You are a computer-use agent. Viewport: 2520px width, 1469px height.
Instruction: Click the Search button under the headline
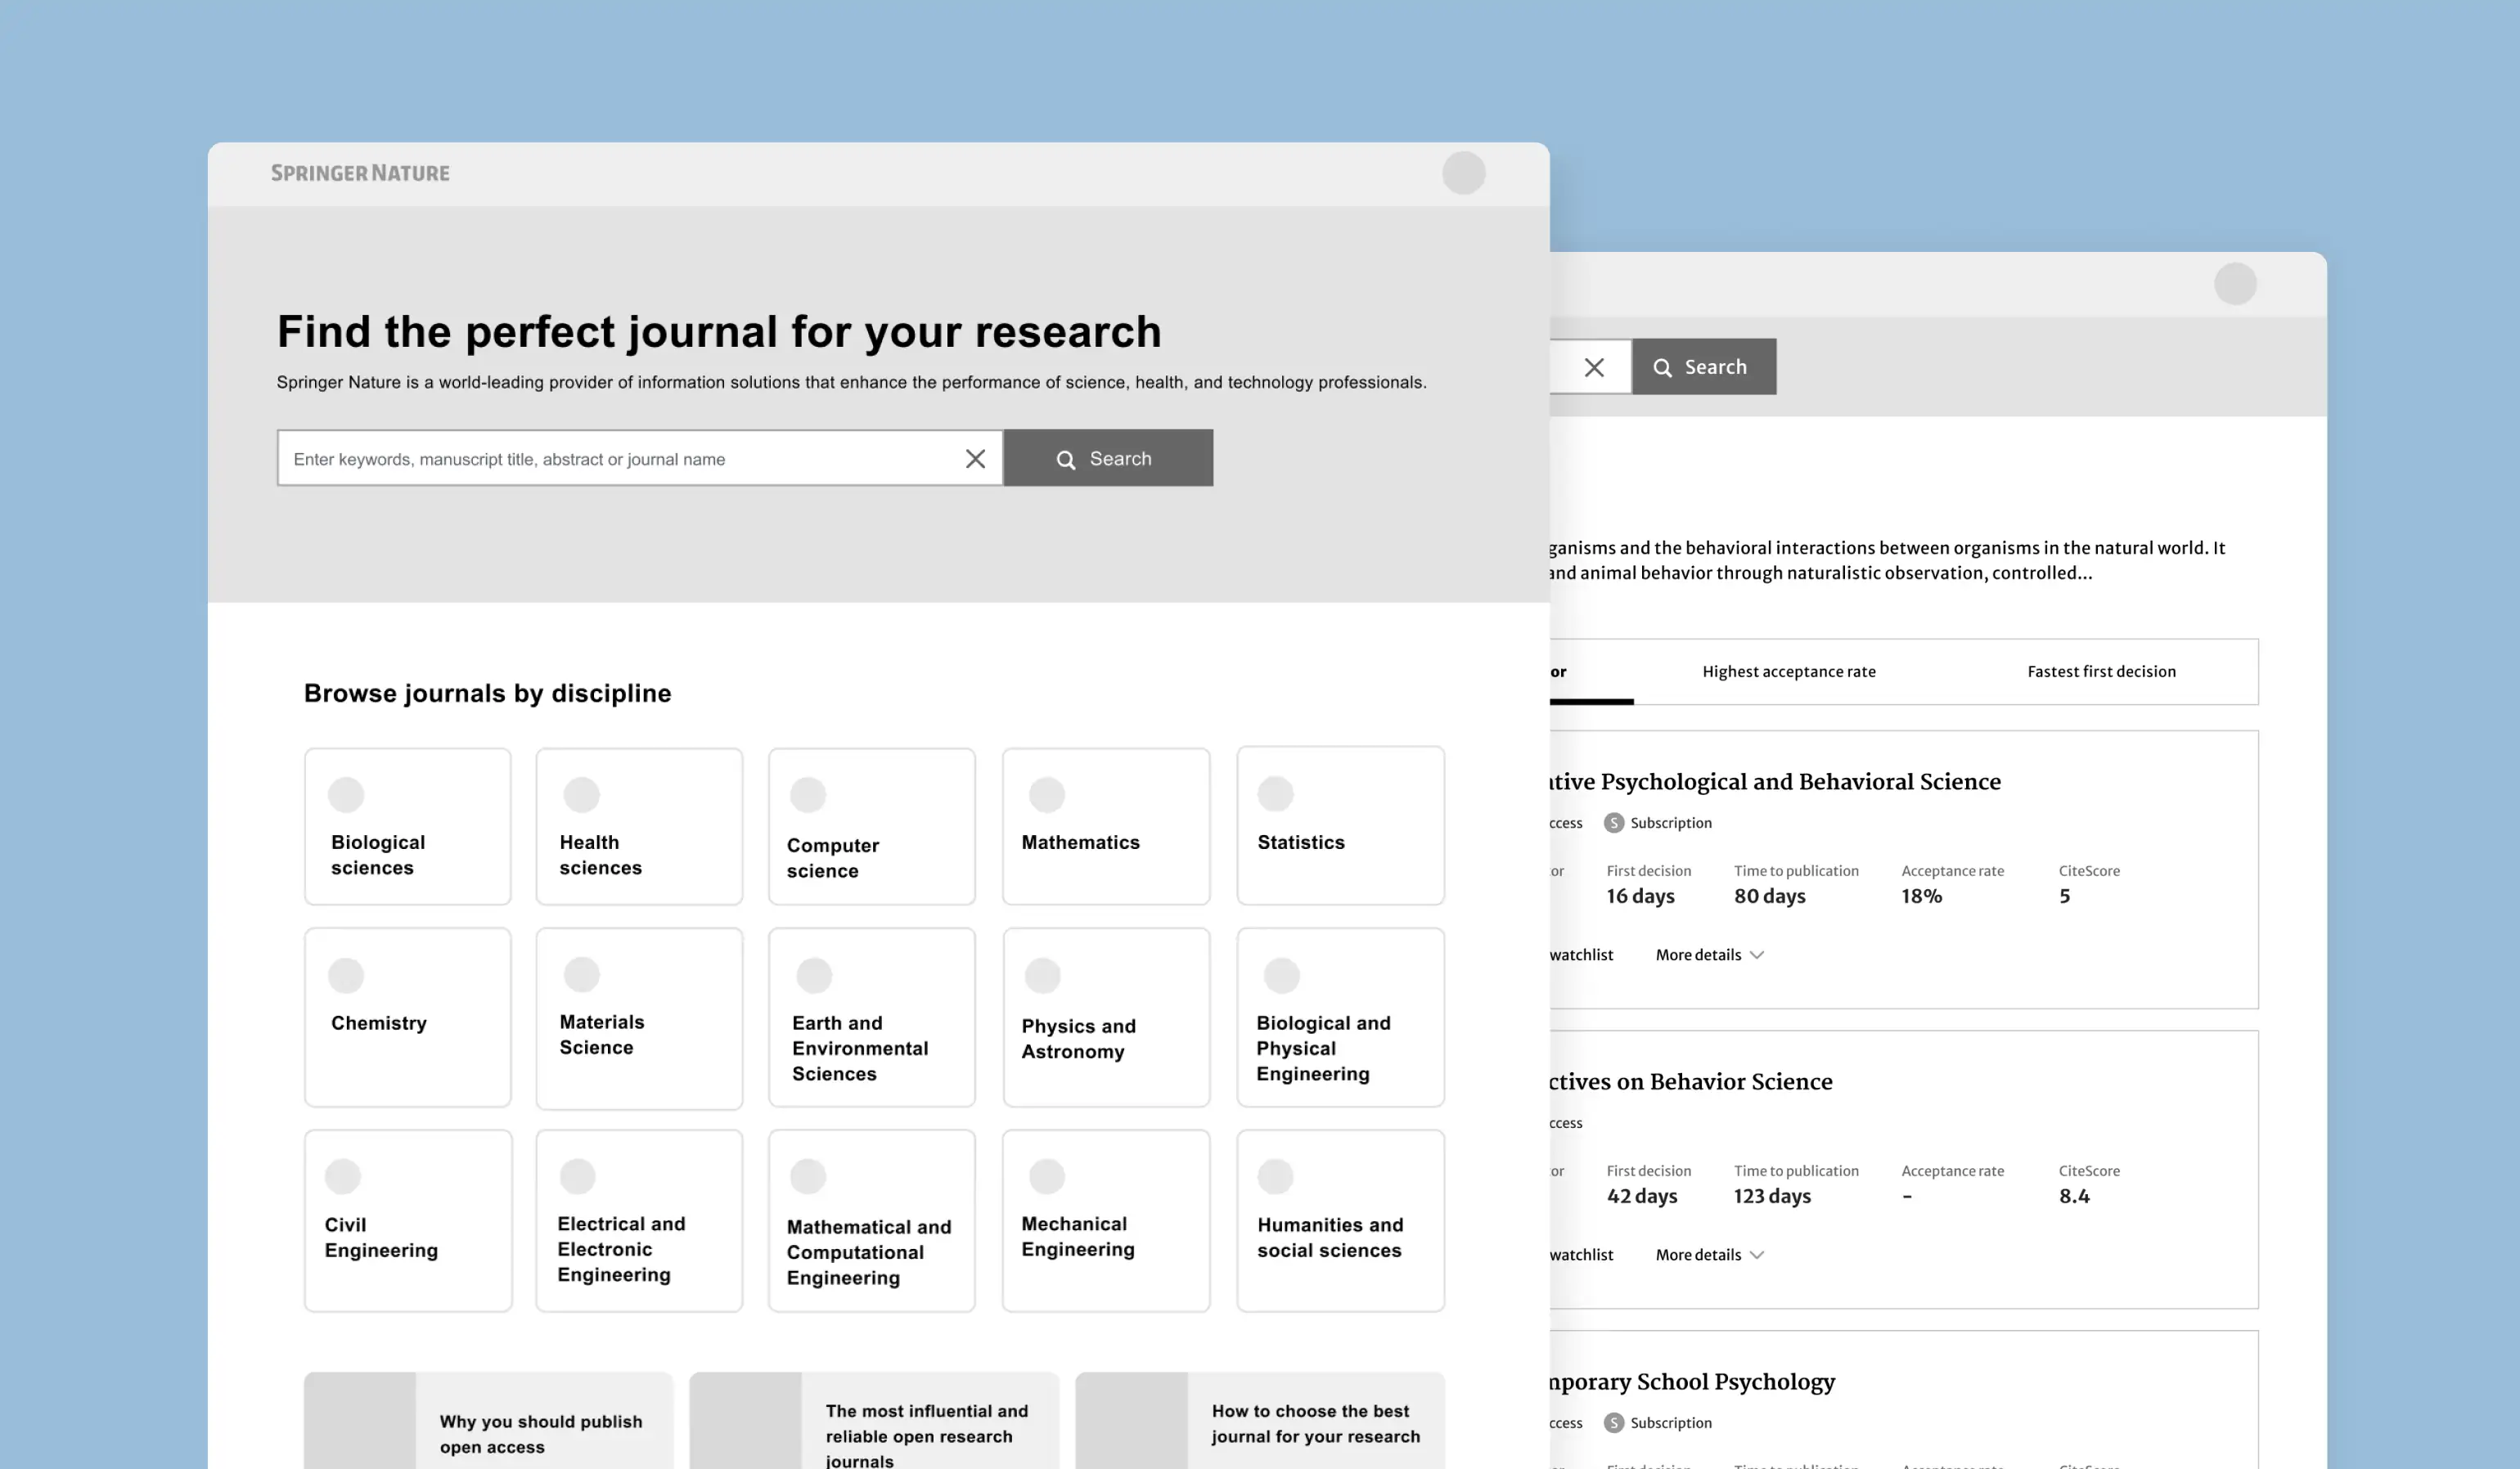coord(1108,458)
